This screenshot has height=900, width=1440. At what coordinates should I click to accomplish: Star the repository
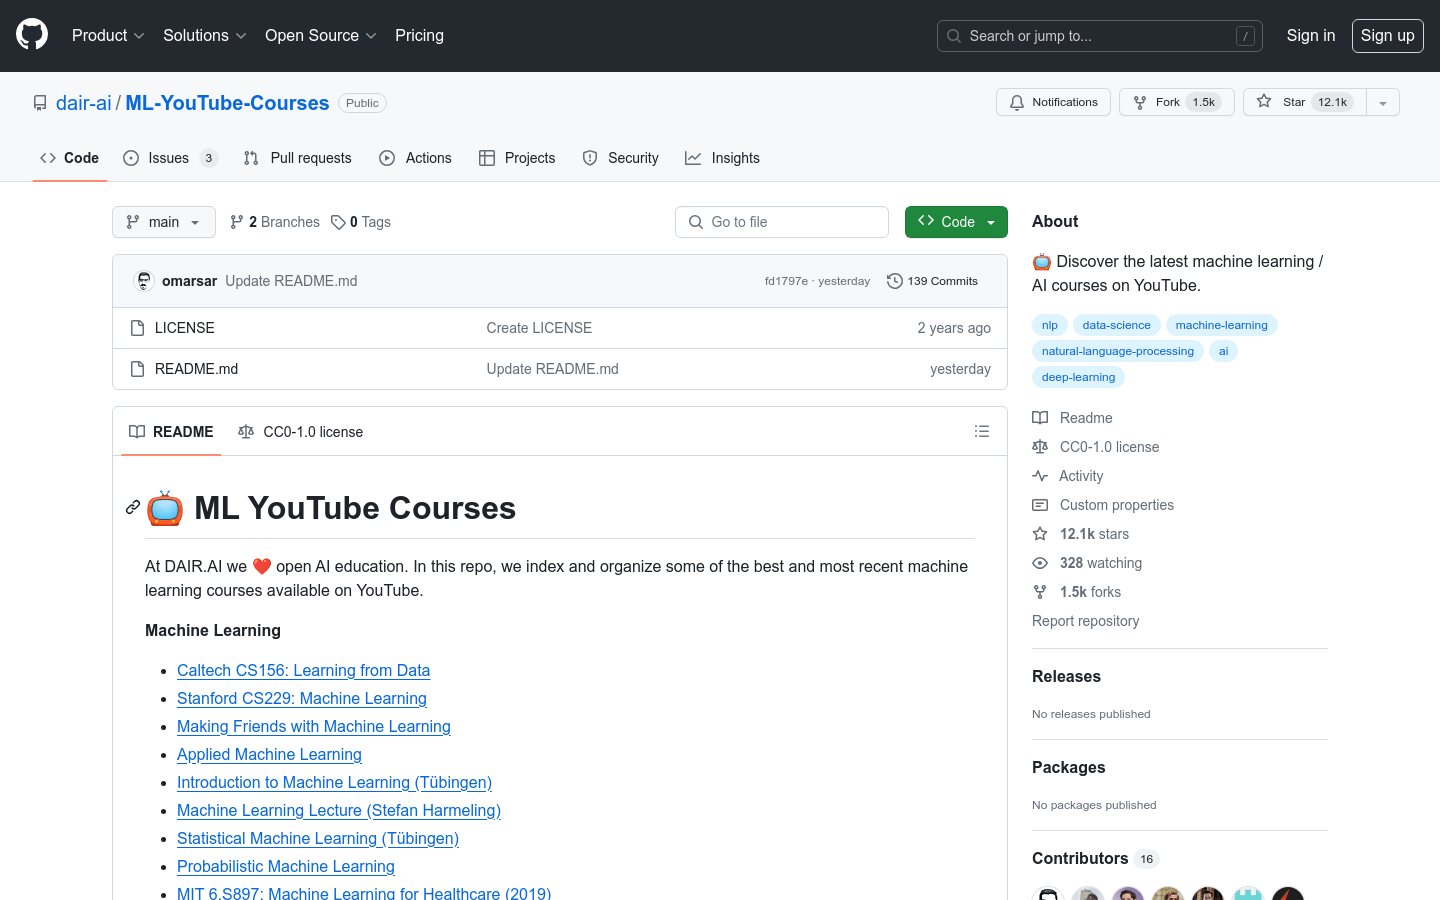(1305, 102)
